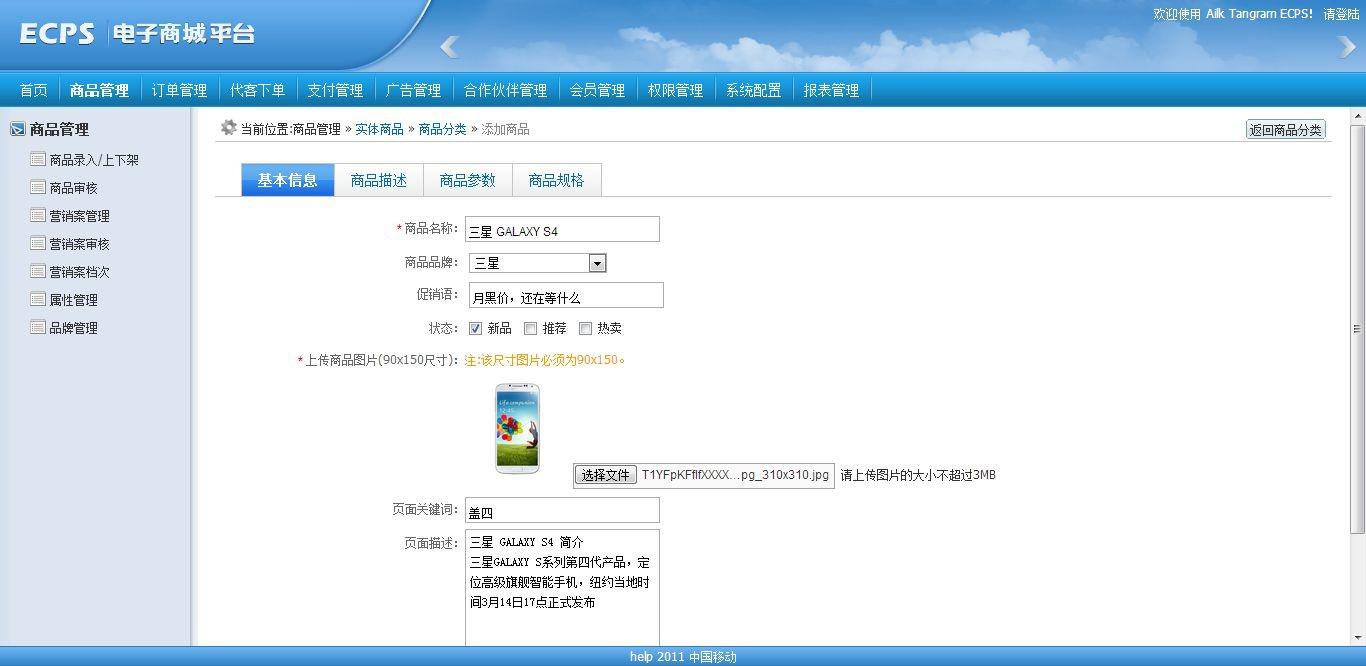Uncheck the 新品 status checkbox
Screen dimensions: 1366x666
click(x=476, y=328)
